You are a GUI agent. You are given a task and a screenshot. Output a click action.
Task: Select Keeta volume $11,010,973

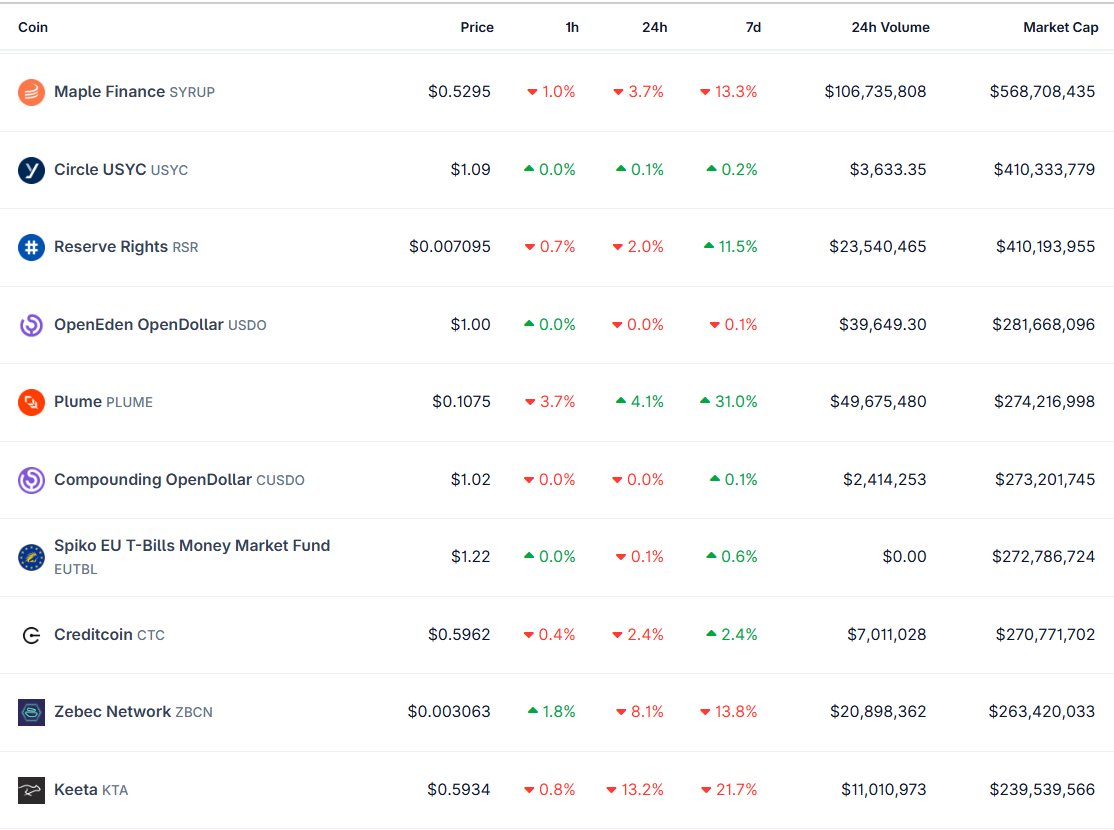[x=884, y=789]
